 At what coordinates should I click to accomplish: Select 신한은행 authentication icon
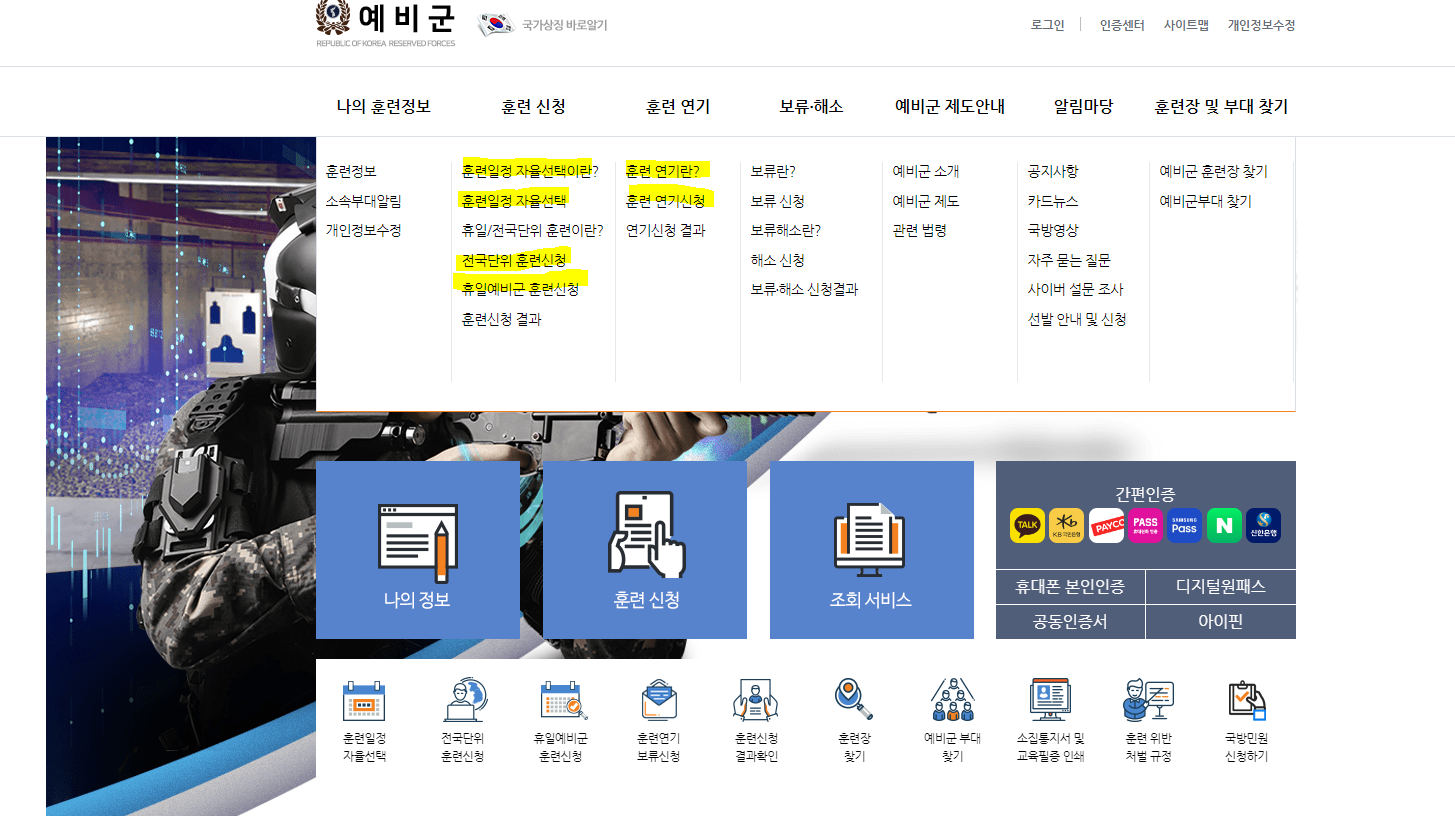[1263, 525]
